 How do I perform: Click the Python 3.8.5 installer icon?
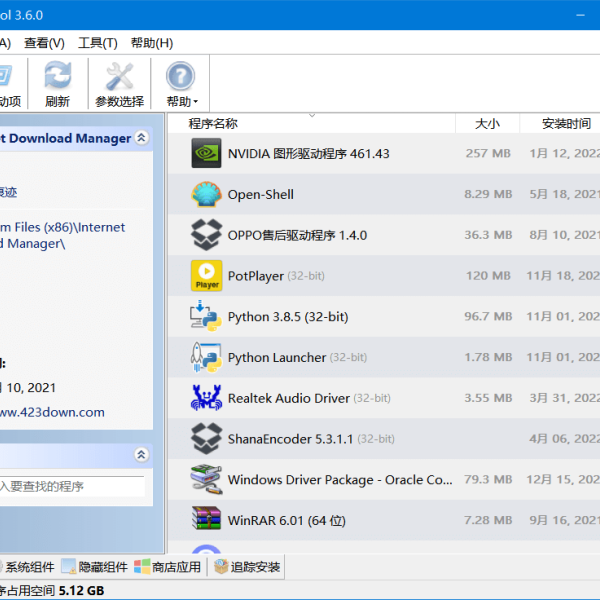tap(206, 316)
